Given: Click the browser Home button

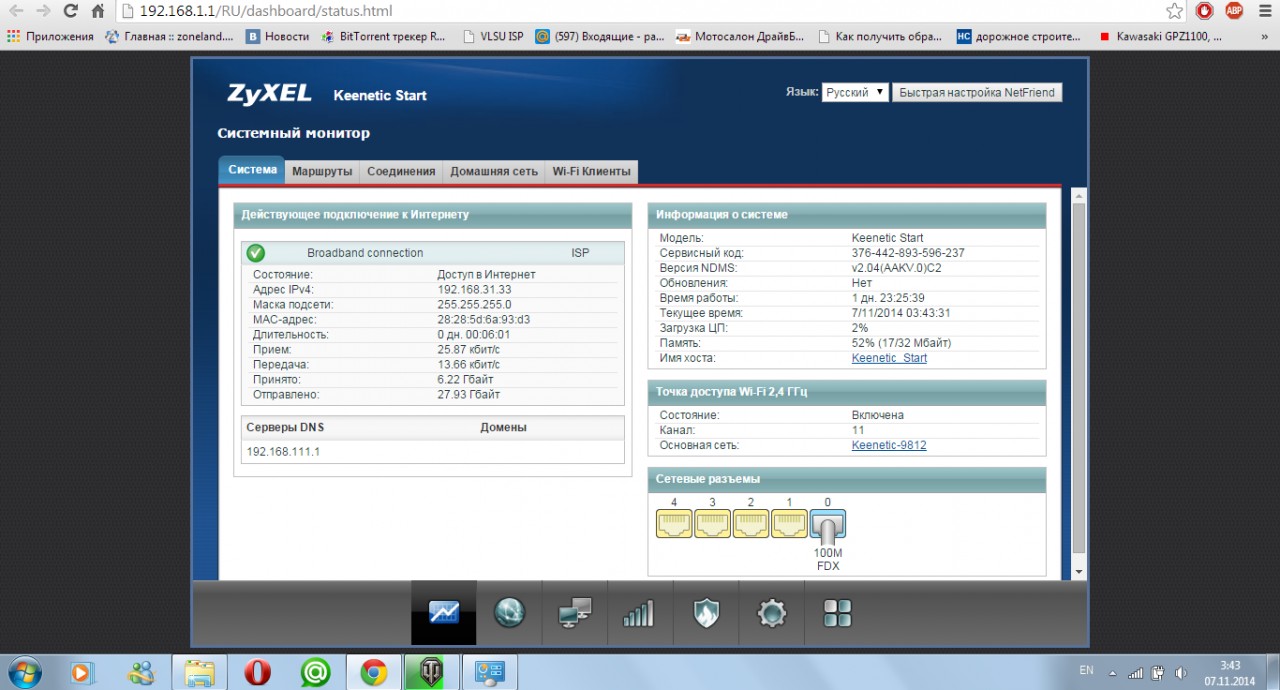Looking at the screenshot, I should click(97, 12).
